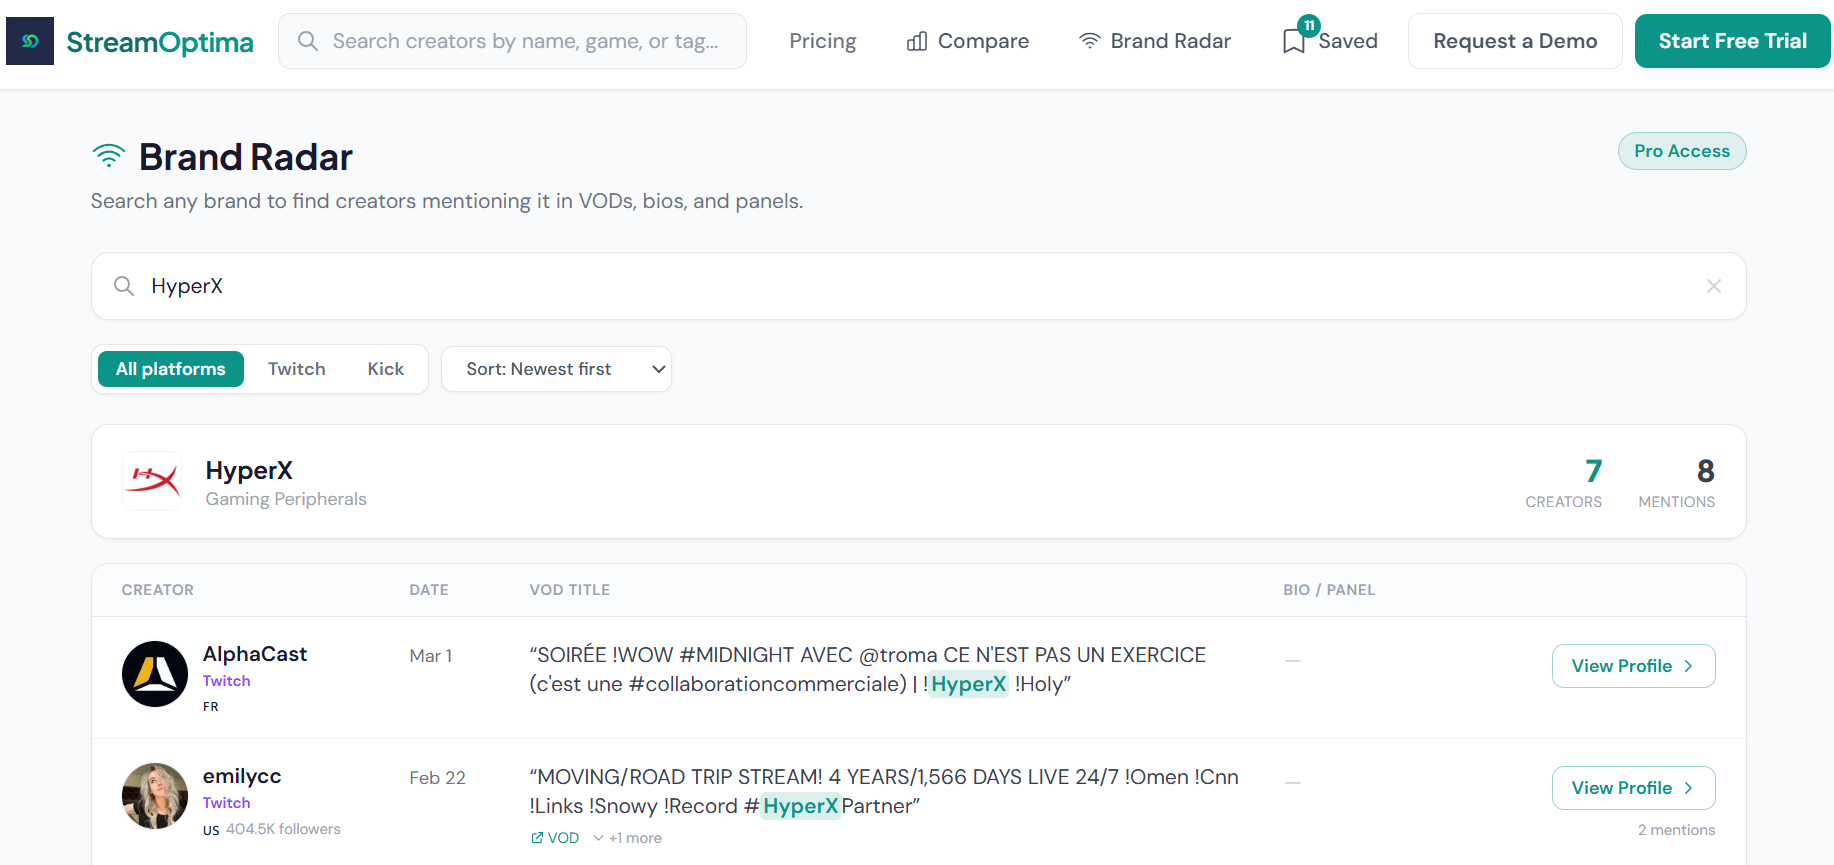Click emilycc's avatar
Viewport: 1834px width, 865px height.
coord(155,796)
